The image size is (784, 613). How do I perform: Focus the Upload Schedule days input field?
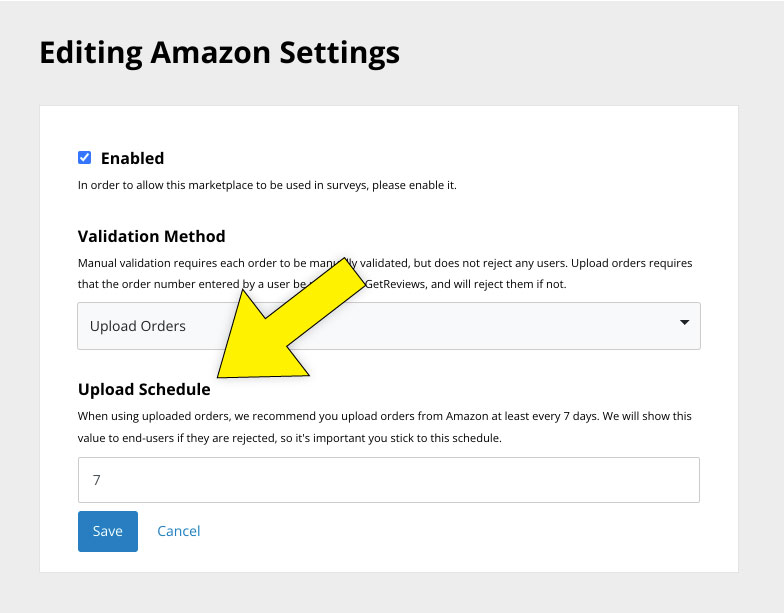click(388, 480)
